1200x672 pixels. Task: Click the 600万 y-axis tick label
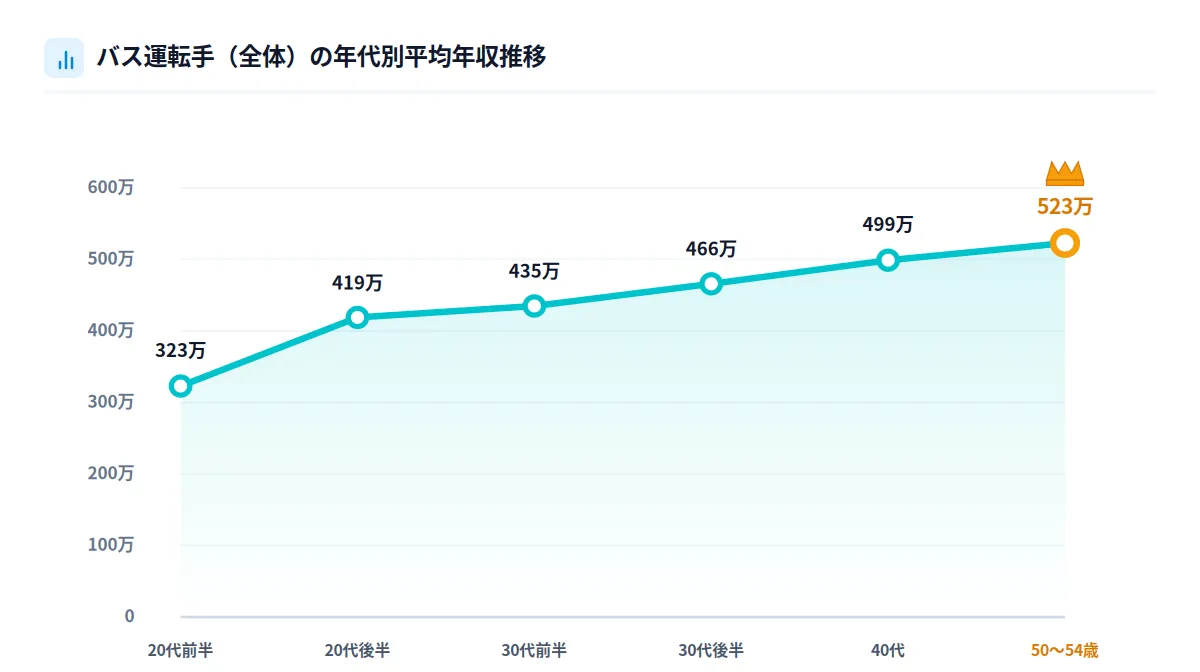pyautogui.click(x=110, y=187)
